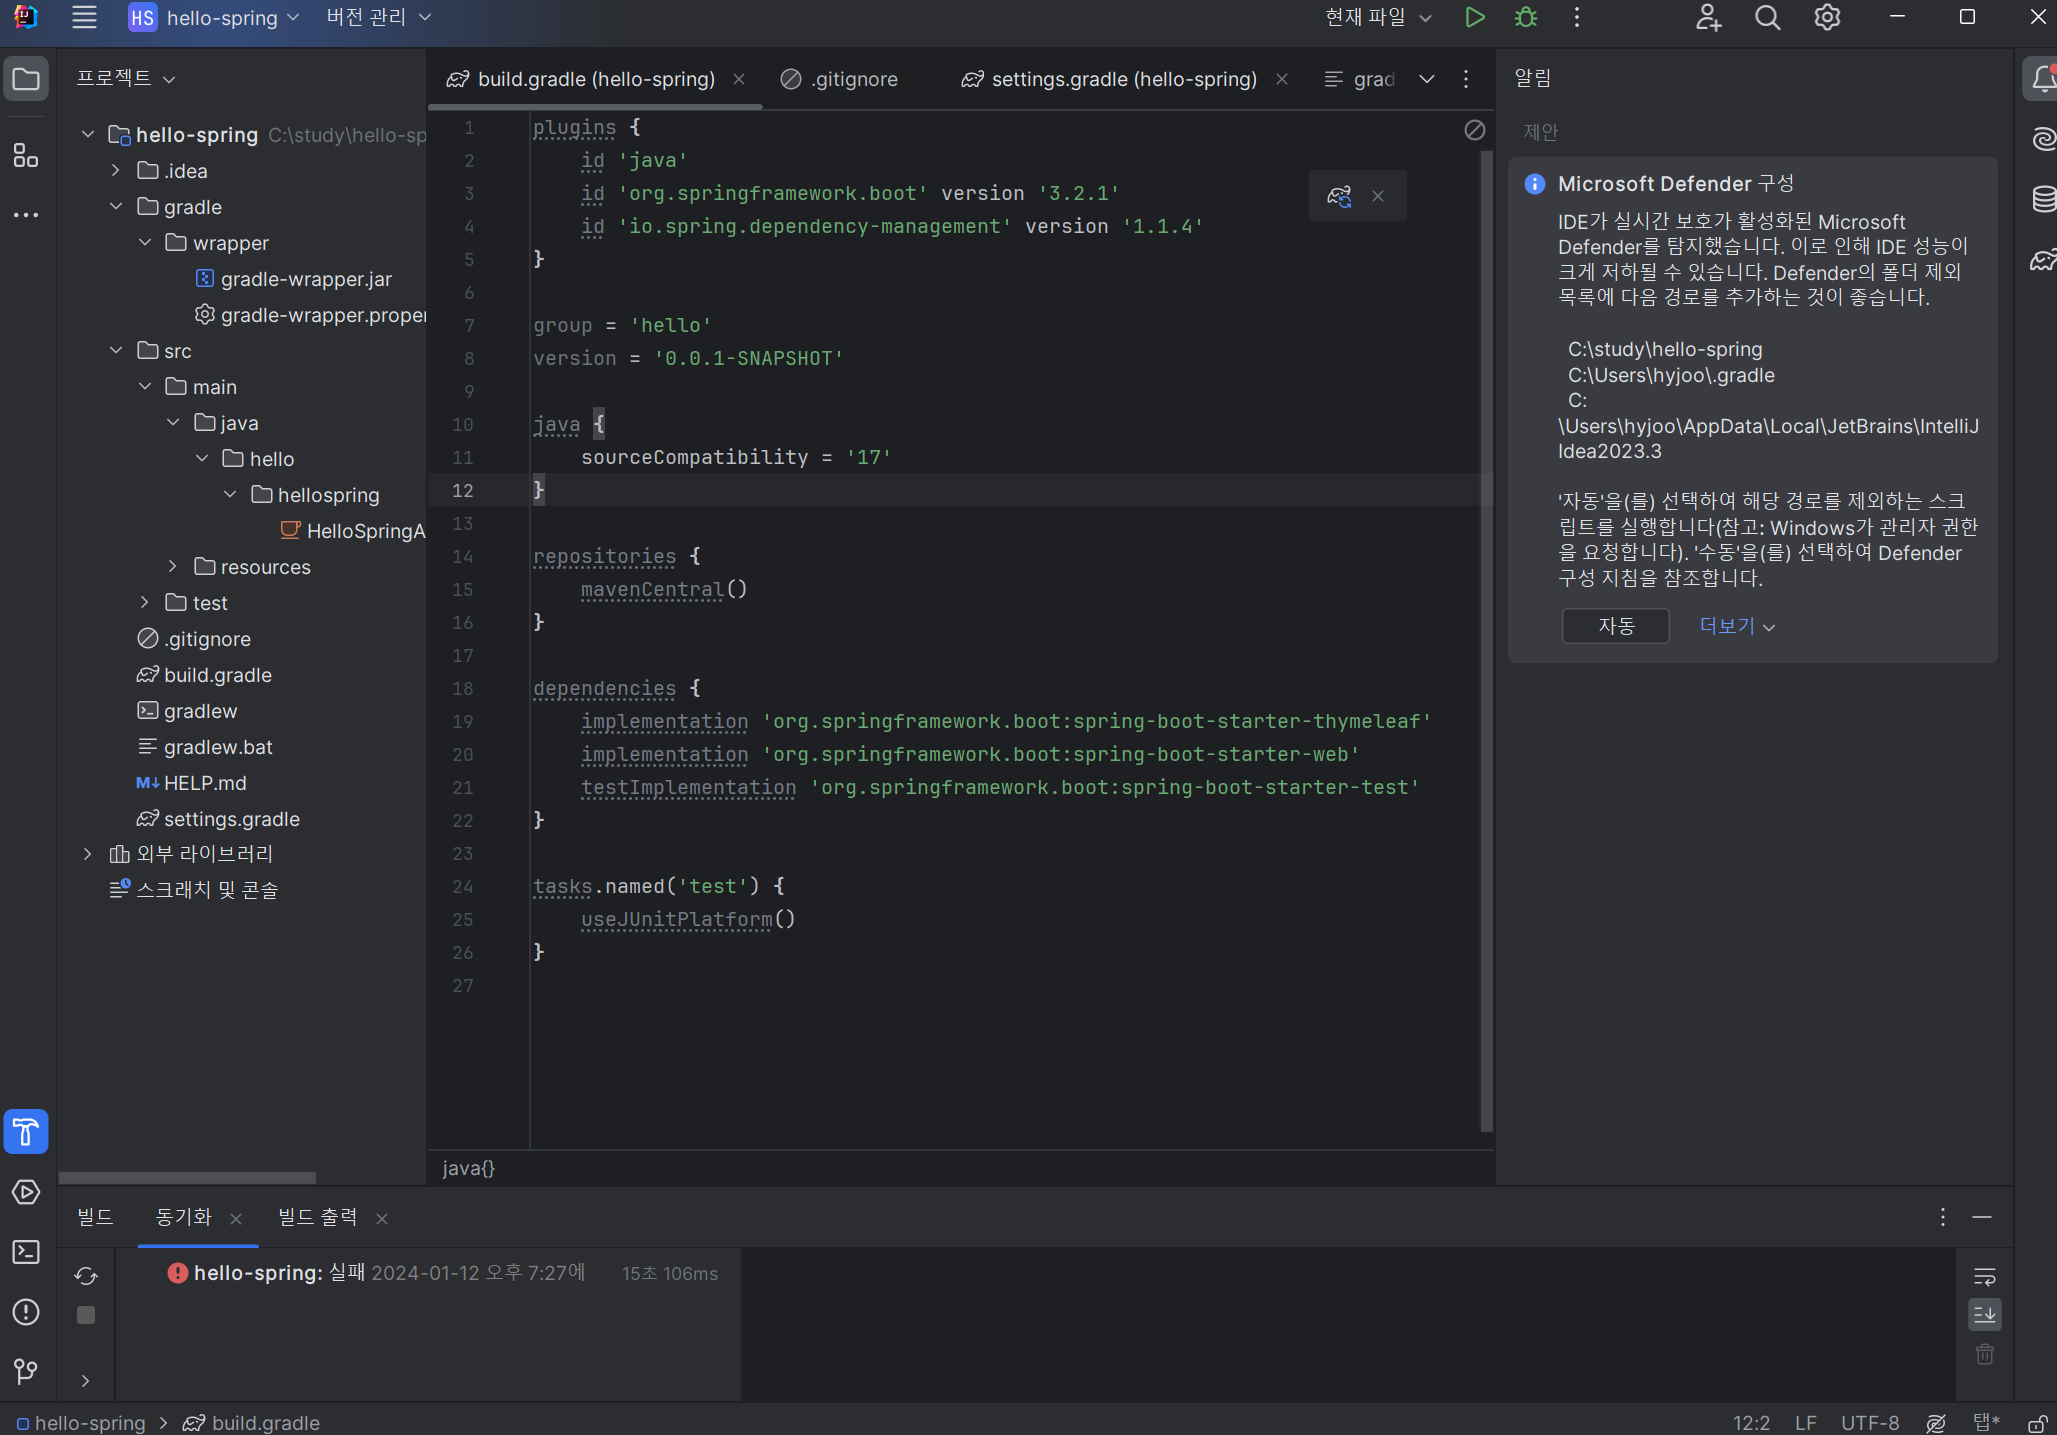2057x1435 pixels.
Task: Toggle file read-only lock icon
Action: (x=2037, y=1423)
